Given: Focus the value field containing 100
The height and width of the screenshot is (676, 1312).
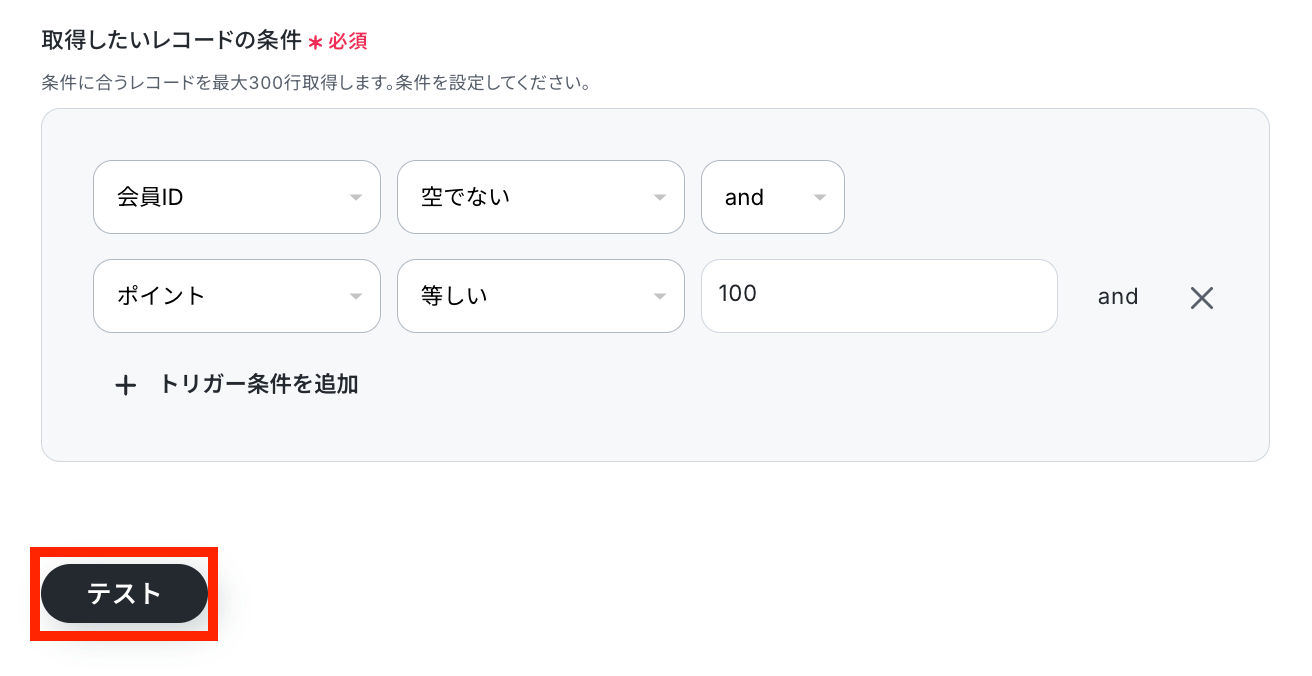Looking at the screenshot, I should click(878, 296).
